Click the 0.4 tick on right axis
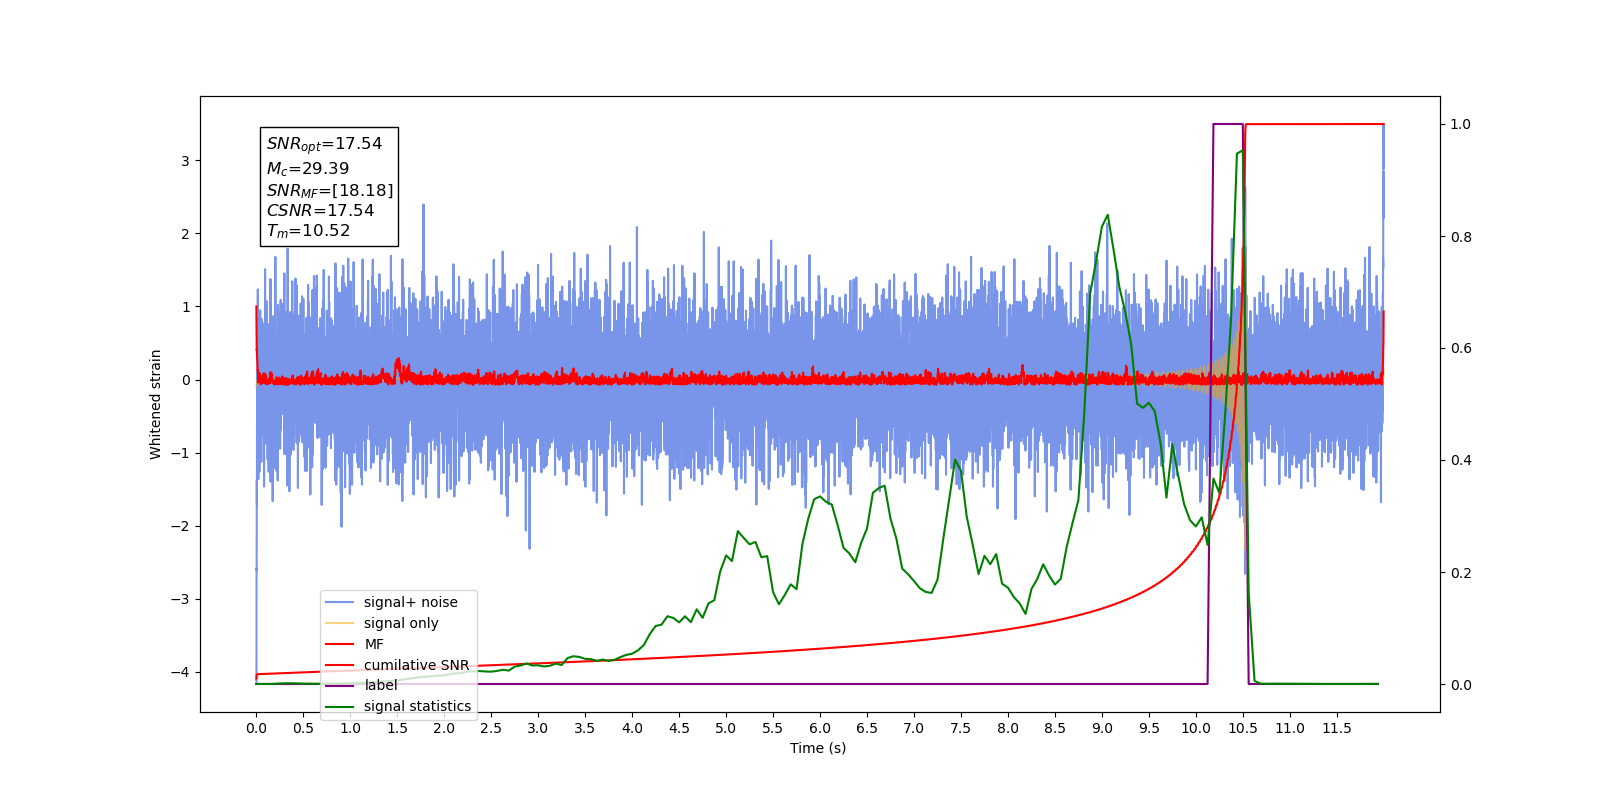1600x800 pixels. pyautogui.click(x=1461, y=461)
